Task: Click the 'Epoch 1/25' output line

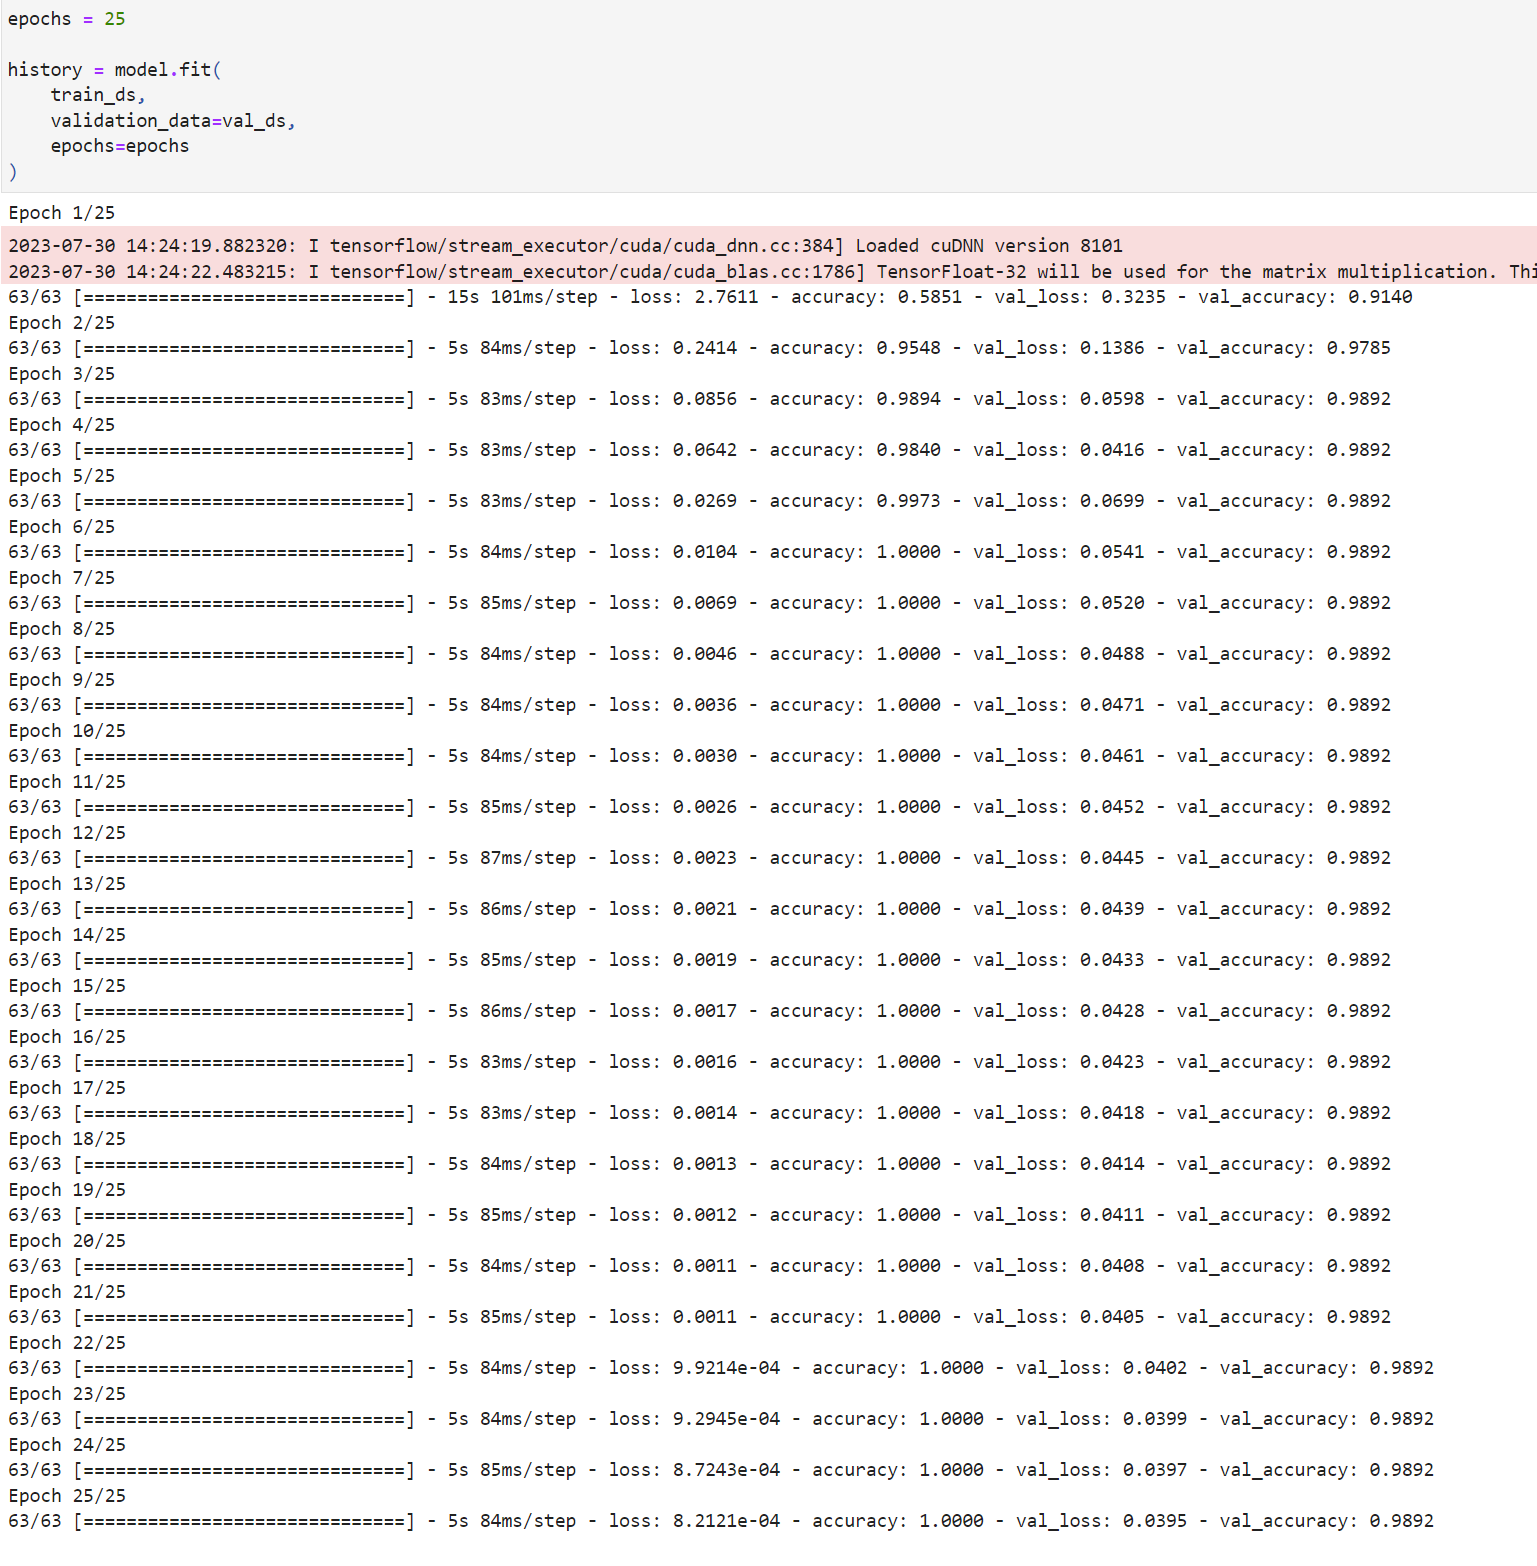Action: pyautogui.click(x=62, y=213)
